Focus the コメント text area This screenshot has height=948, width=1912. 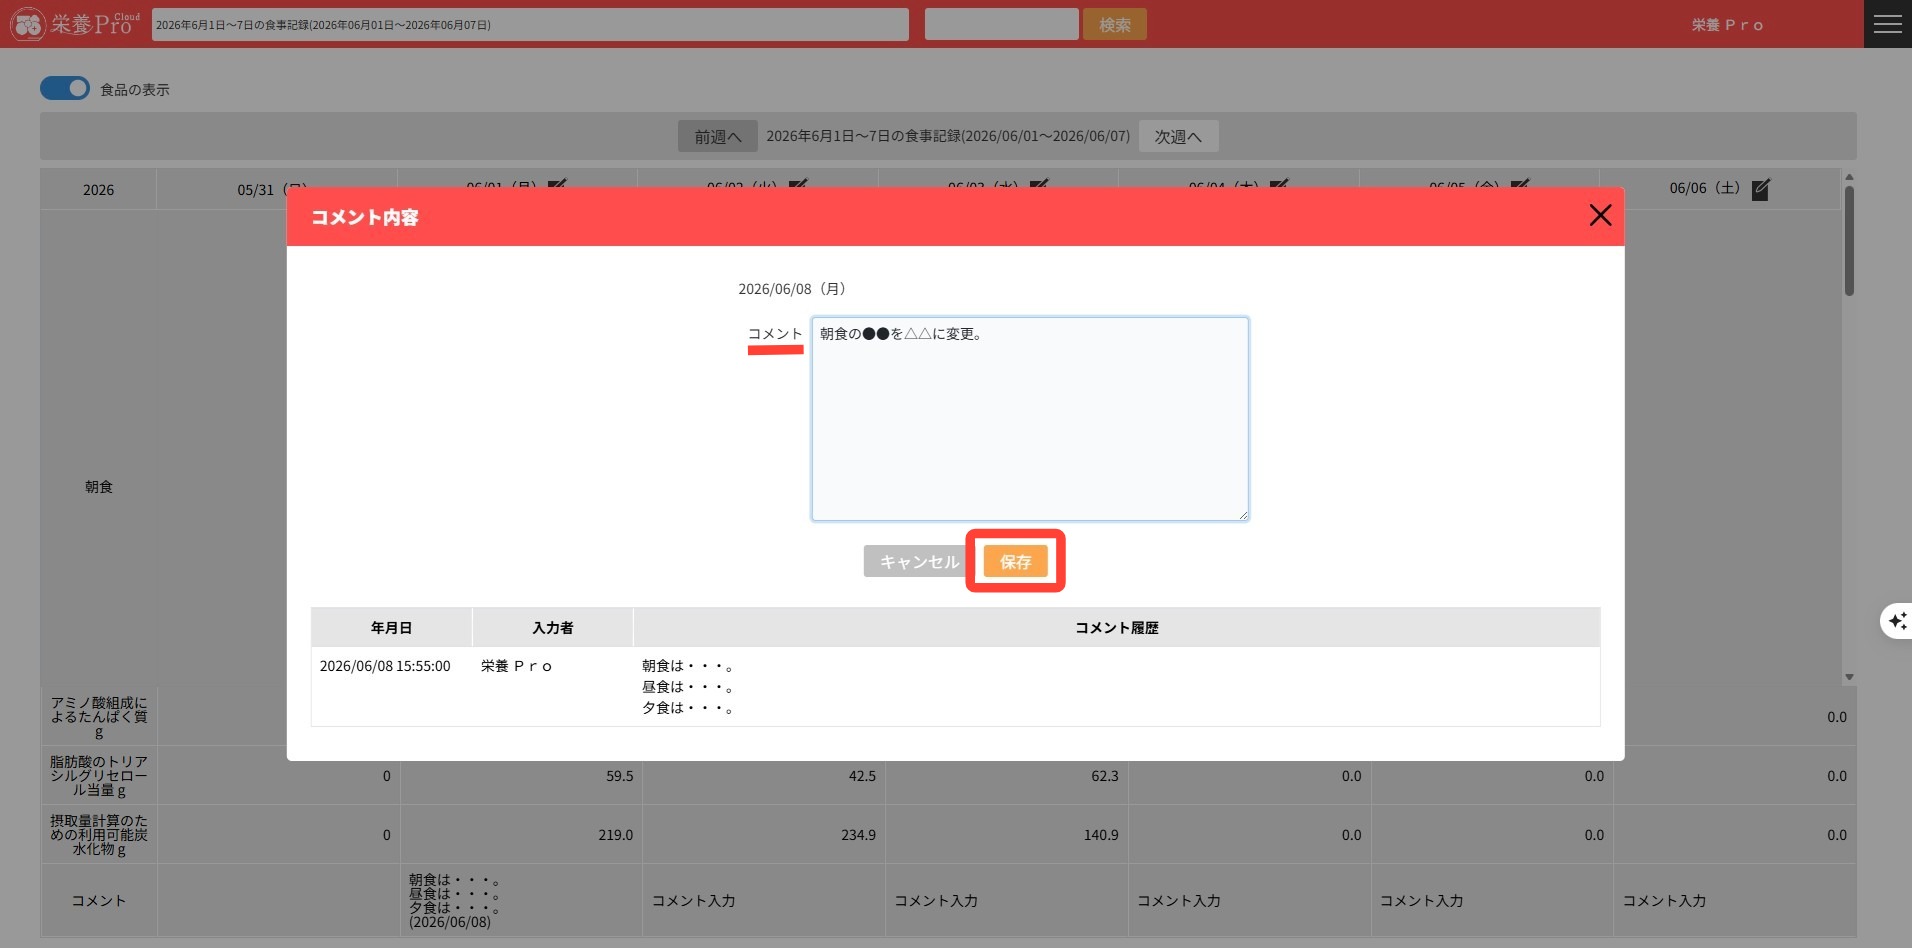pyautogui.click(x=1030, y=419)
